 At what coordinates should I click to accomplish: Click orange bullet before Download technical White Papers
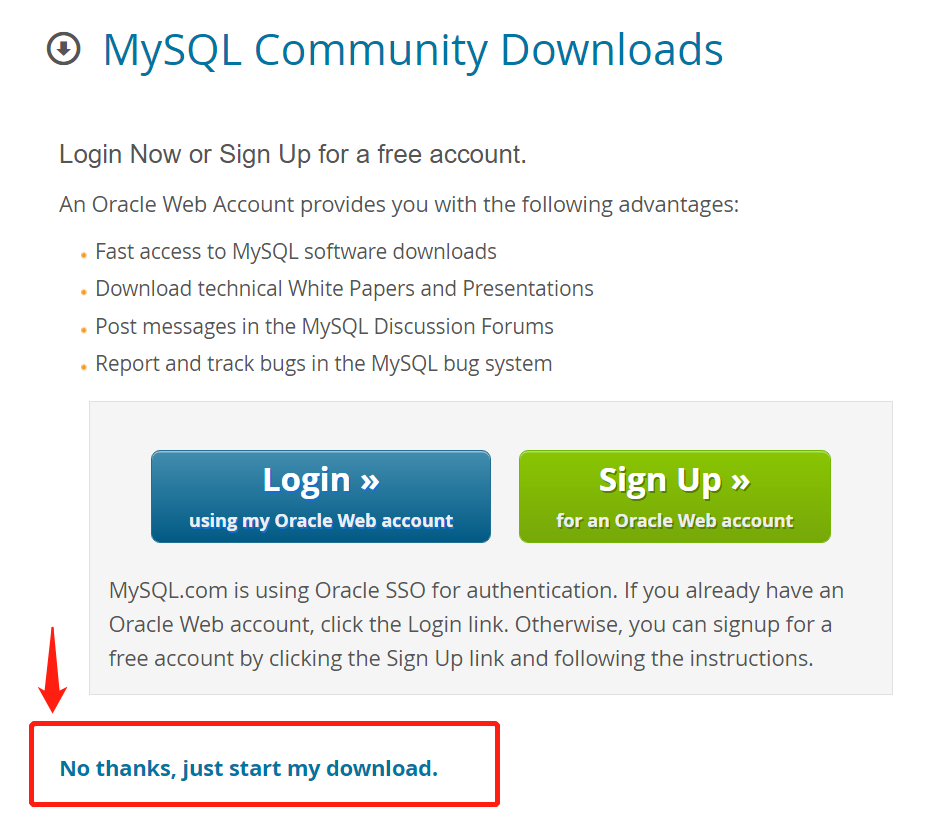pyautogui.click(x=84, y=292)
